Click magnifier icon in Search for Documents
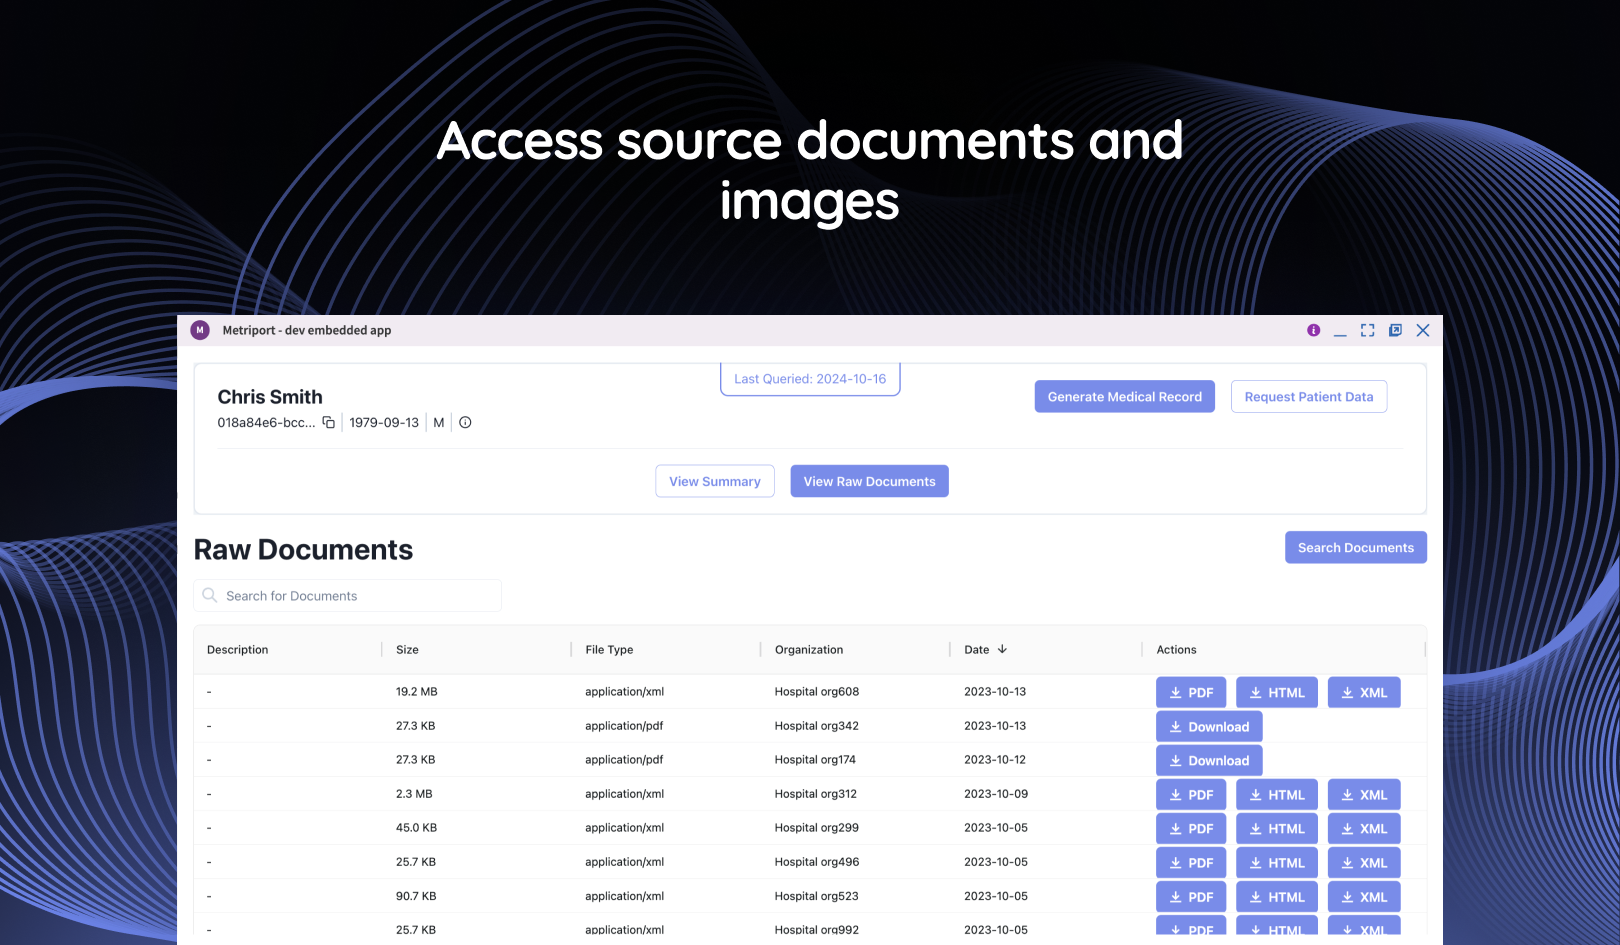 pyautogui.click(x=210, y=595)
